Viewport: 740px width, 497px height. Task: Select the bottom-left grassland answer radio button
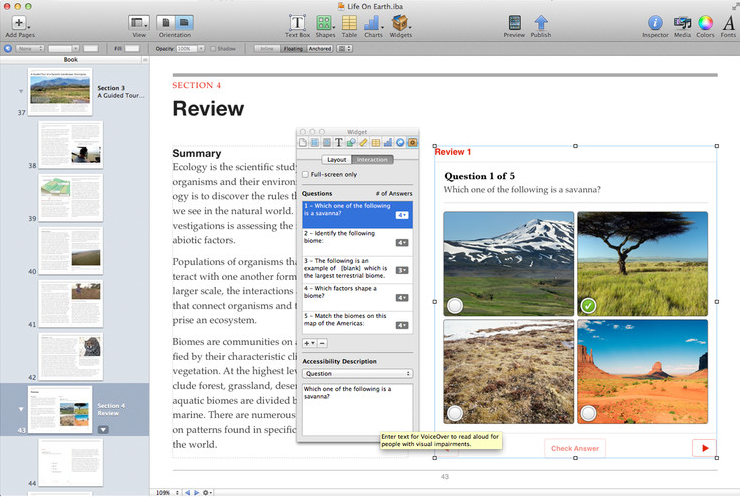pyautogui.click(x=455, y=413)
